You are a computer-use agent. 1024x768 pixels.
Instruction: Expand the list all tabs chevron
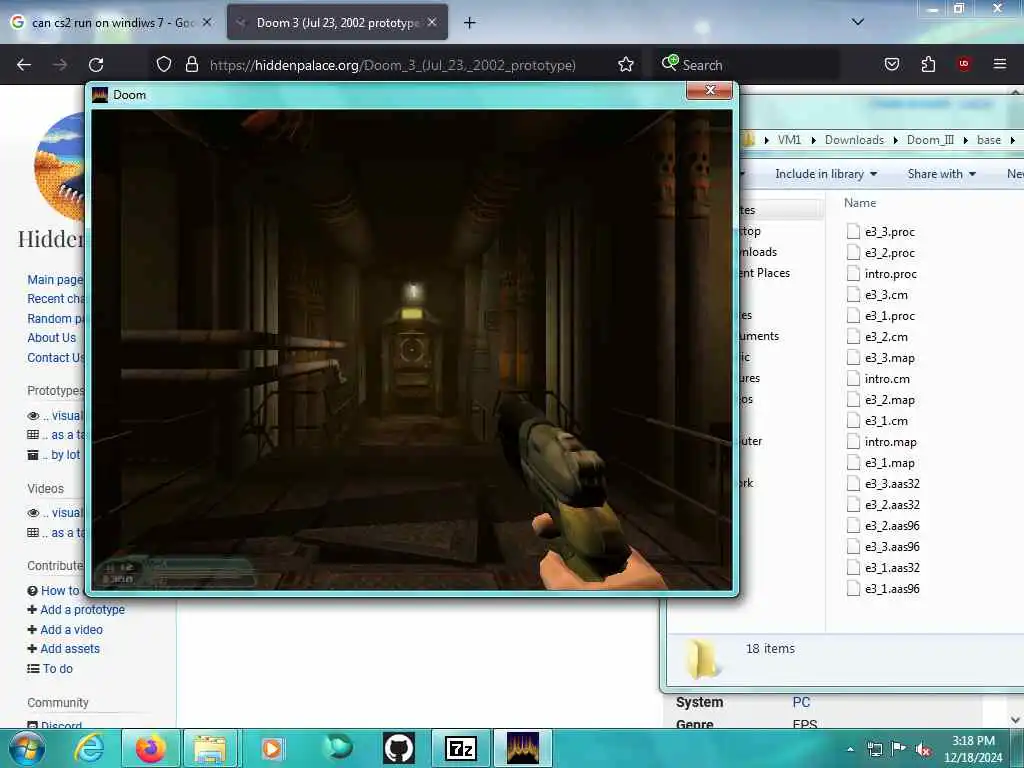click(857, 22)
